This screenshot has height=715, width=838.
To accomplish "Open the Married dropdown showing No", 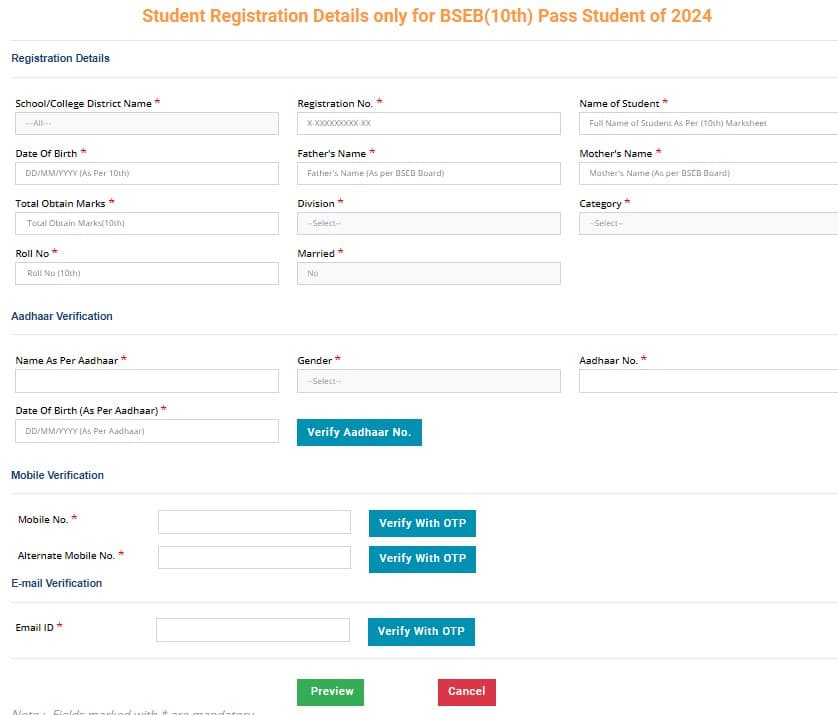I will [428, 273].
